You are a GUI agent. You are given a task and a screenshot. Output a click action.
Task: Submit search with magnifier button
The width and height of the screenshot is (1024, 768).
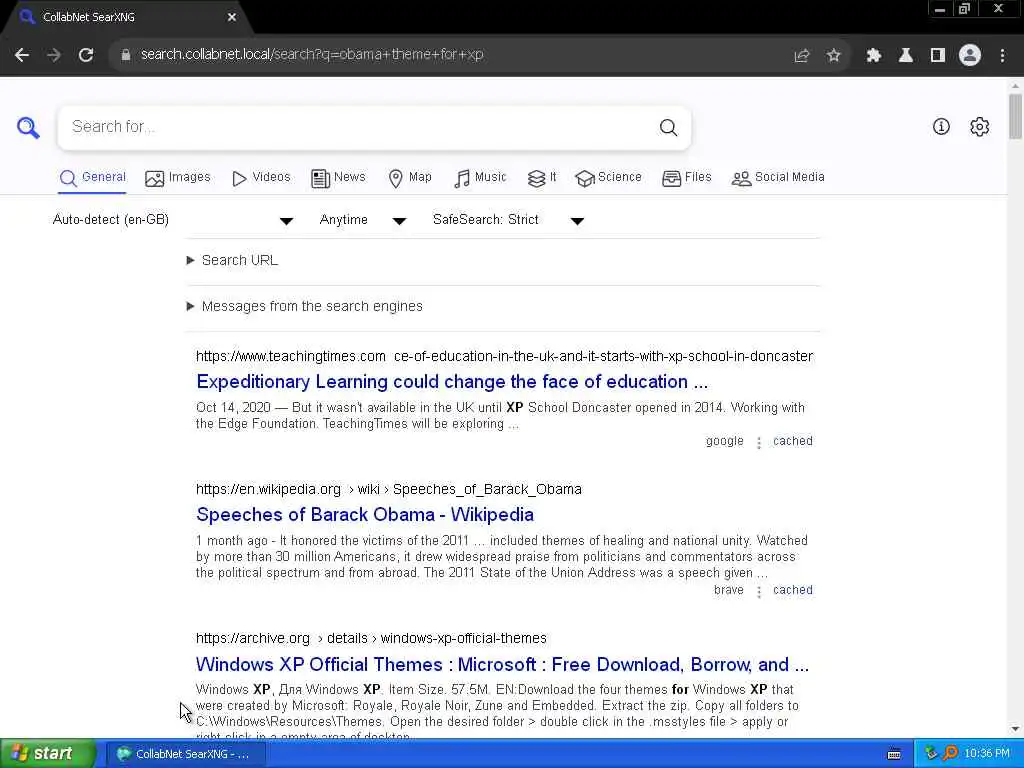(668, 127)
